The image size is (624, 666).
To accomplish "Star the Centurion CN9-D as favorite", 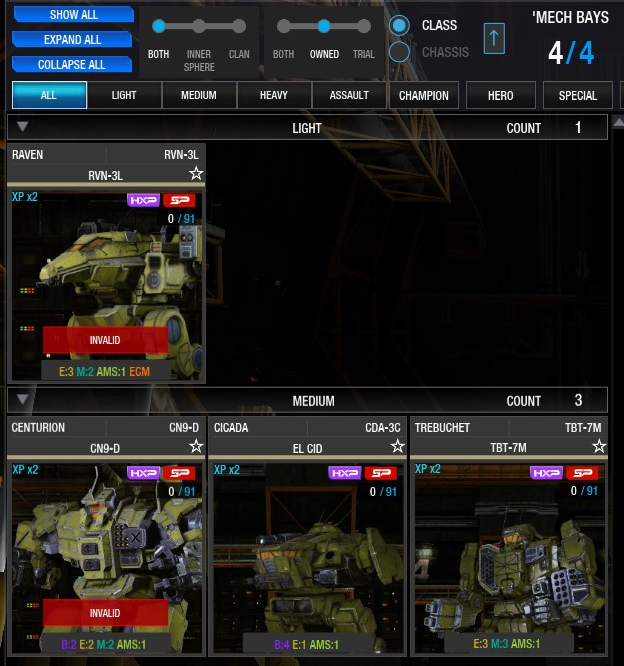I will point(196,446).
